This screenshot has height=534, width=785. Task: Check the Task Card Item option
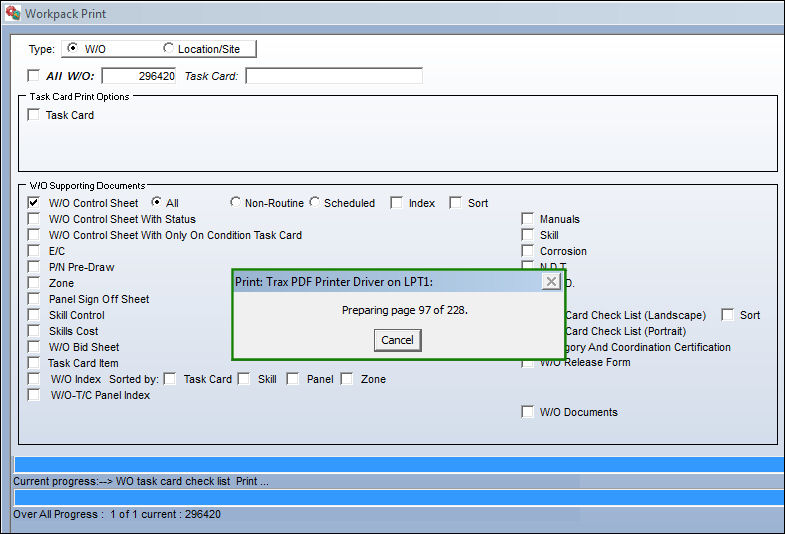(x=33, y=363)
